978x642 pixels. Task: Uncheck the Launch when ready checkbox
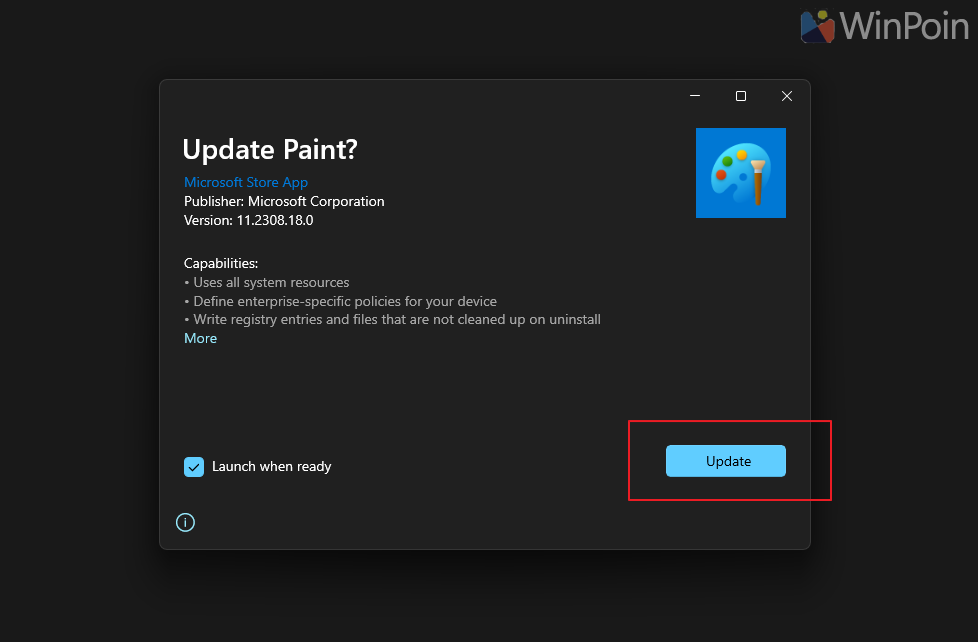click(194, 467)
